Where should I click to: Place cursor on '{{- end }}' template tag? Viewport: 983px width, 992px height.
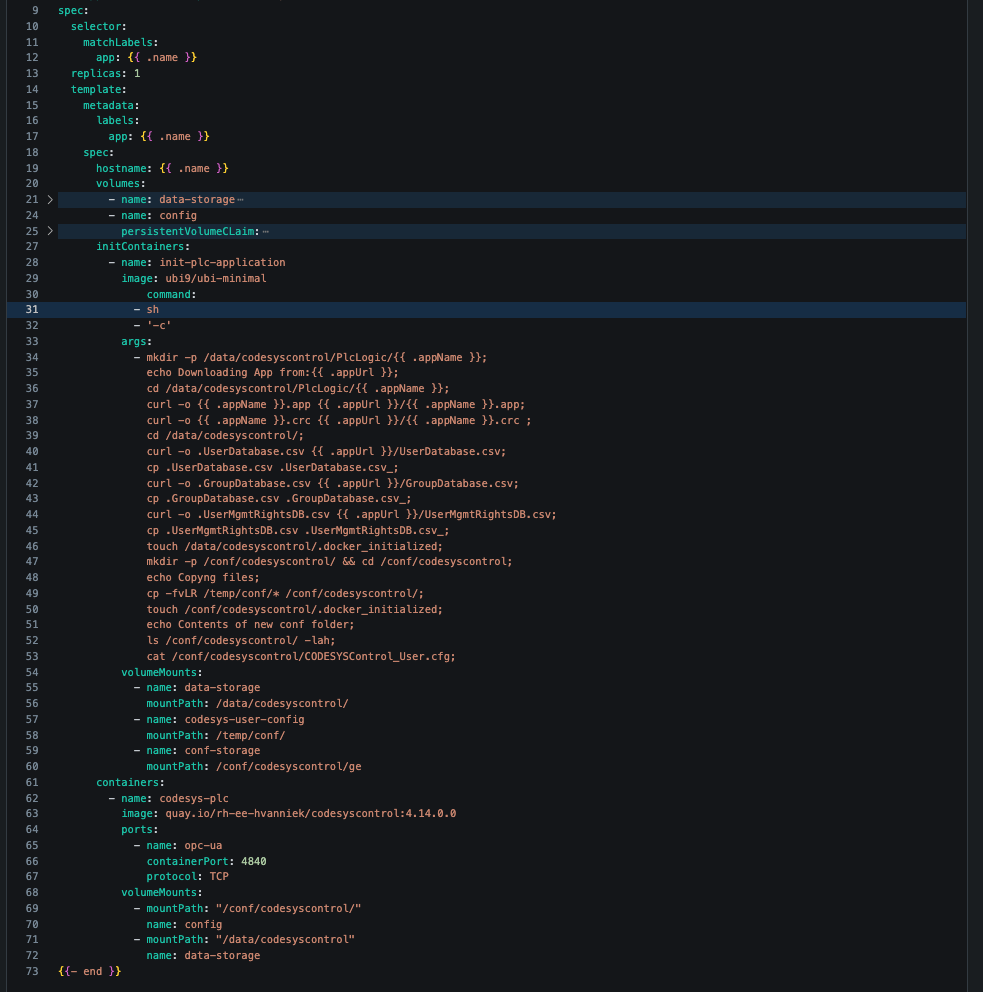coord(89,971)
